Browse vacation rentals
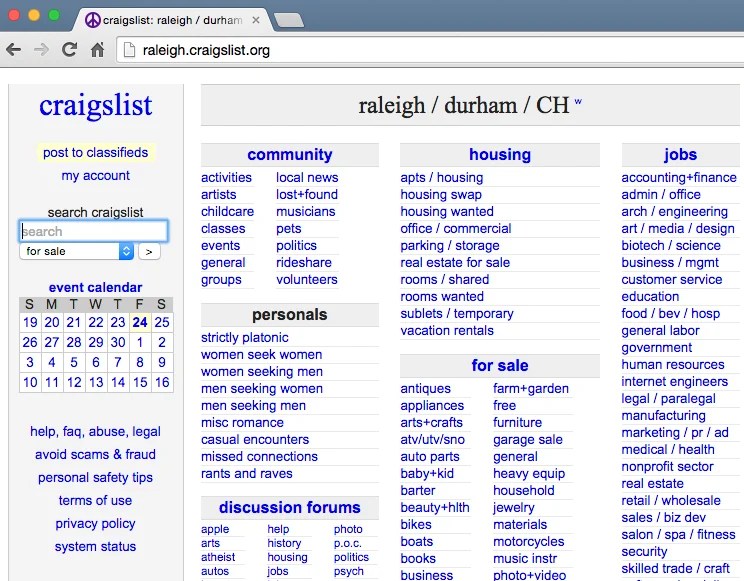Screen dimensions: 744x581 pyautogui.click(x=447, y=331)
